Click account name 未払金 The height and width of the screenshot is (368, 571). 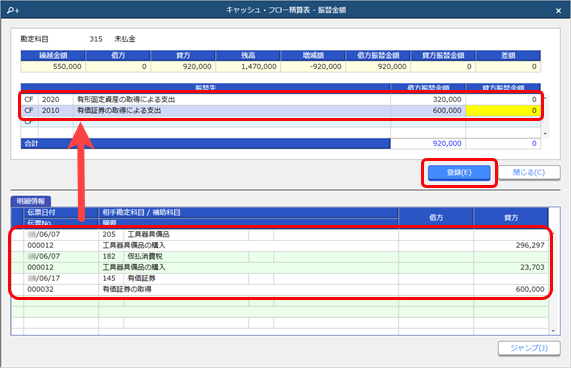coord(125,39)
